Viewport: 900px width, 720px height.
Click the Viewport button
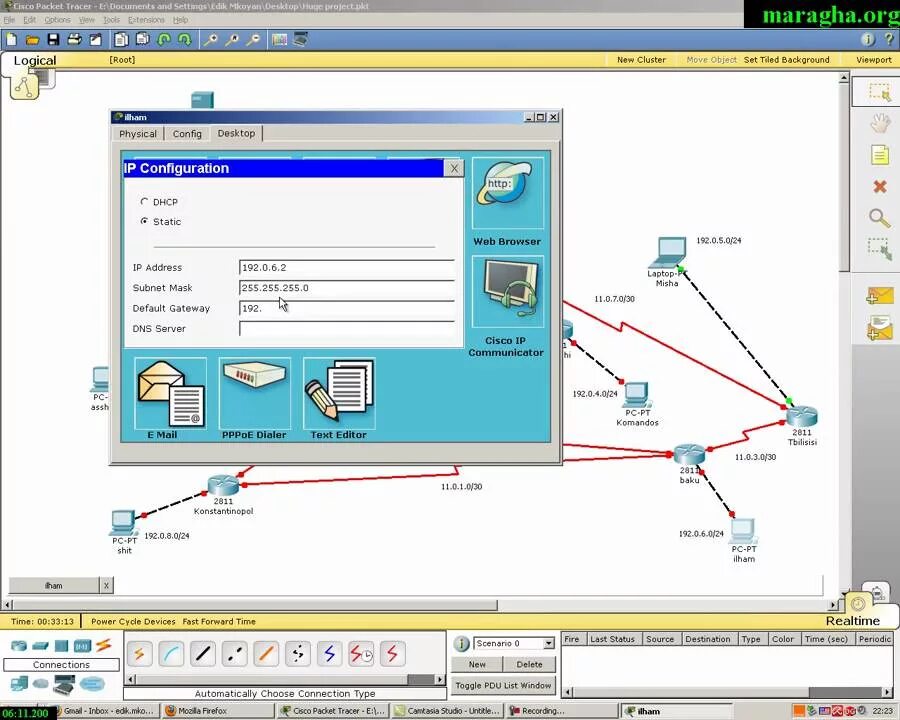click(874, 60)
